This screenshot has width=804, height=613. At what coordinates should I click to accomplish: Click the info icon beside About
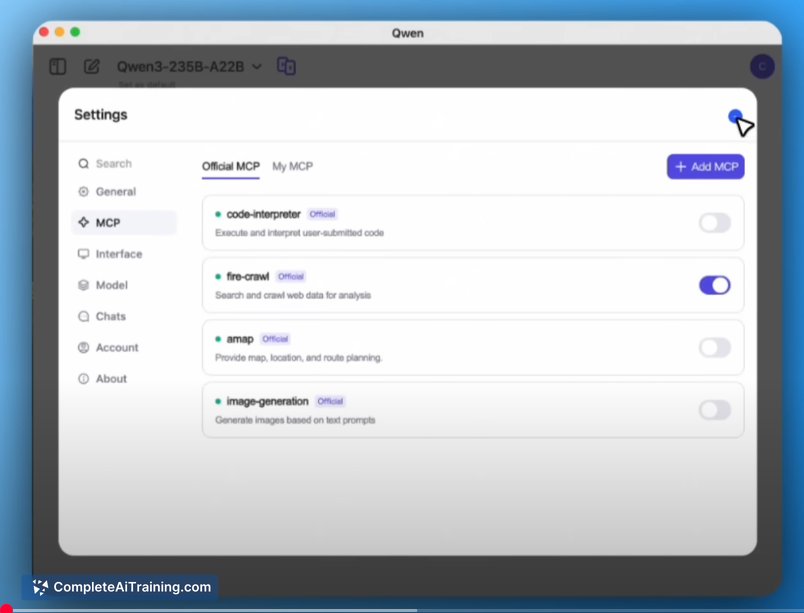(83, 379)
